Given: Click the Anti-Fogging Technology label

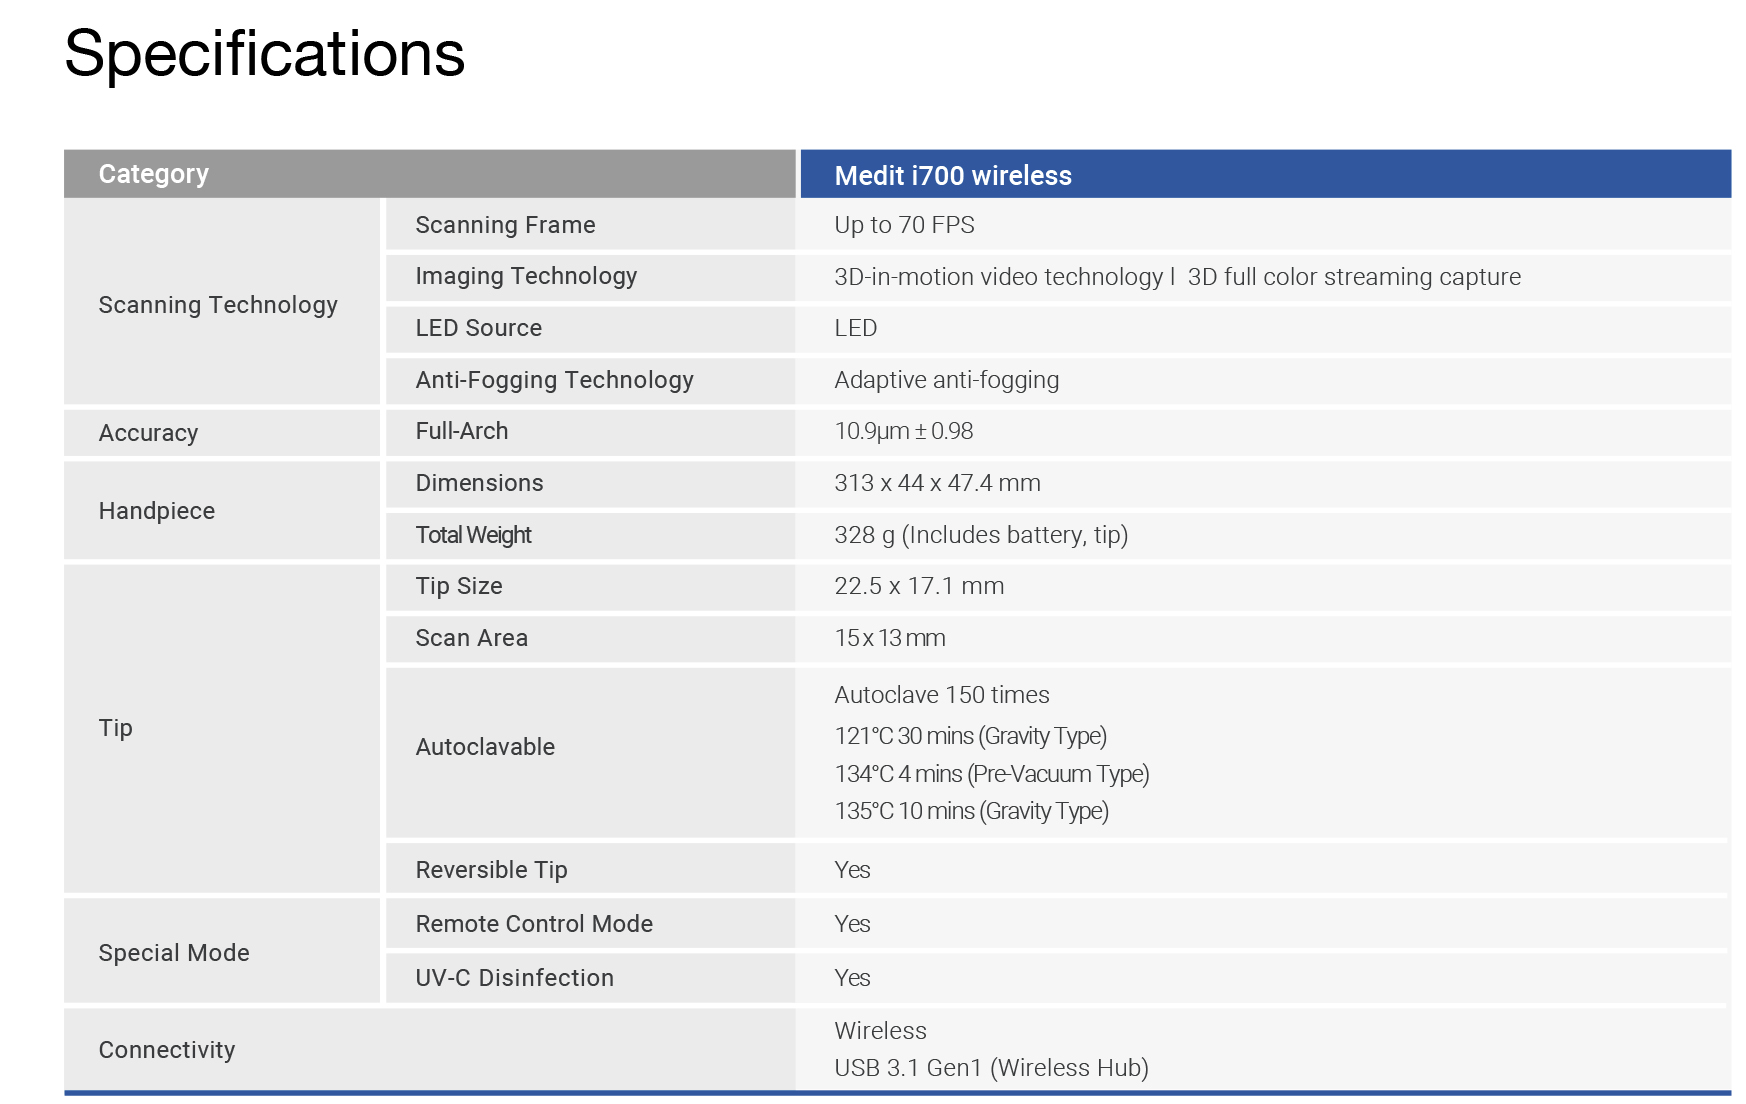Looking at the screenshot, I should pyautogui.click(x=554, y=379).
